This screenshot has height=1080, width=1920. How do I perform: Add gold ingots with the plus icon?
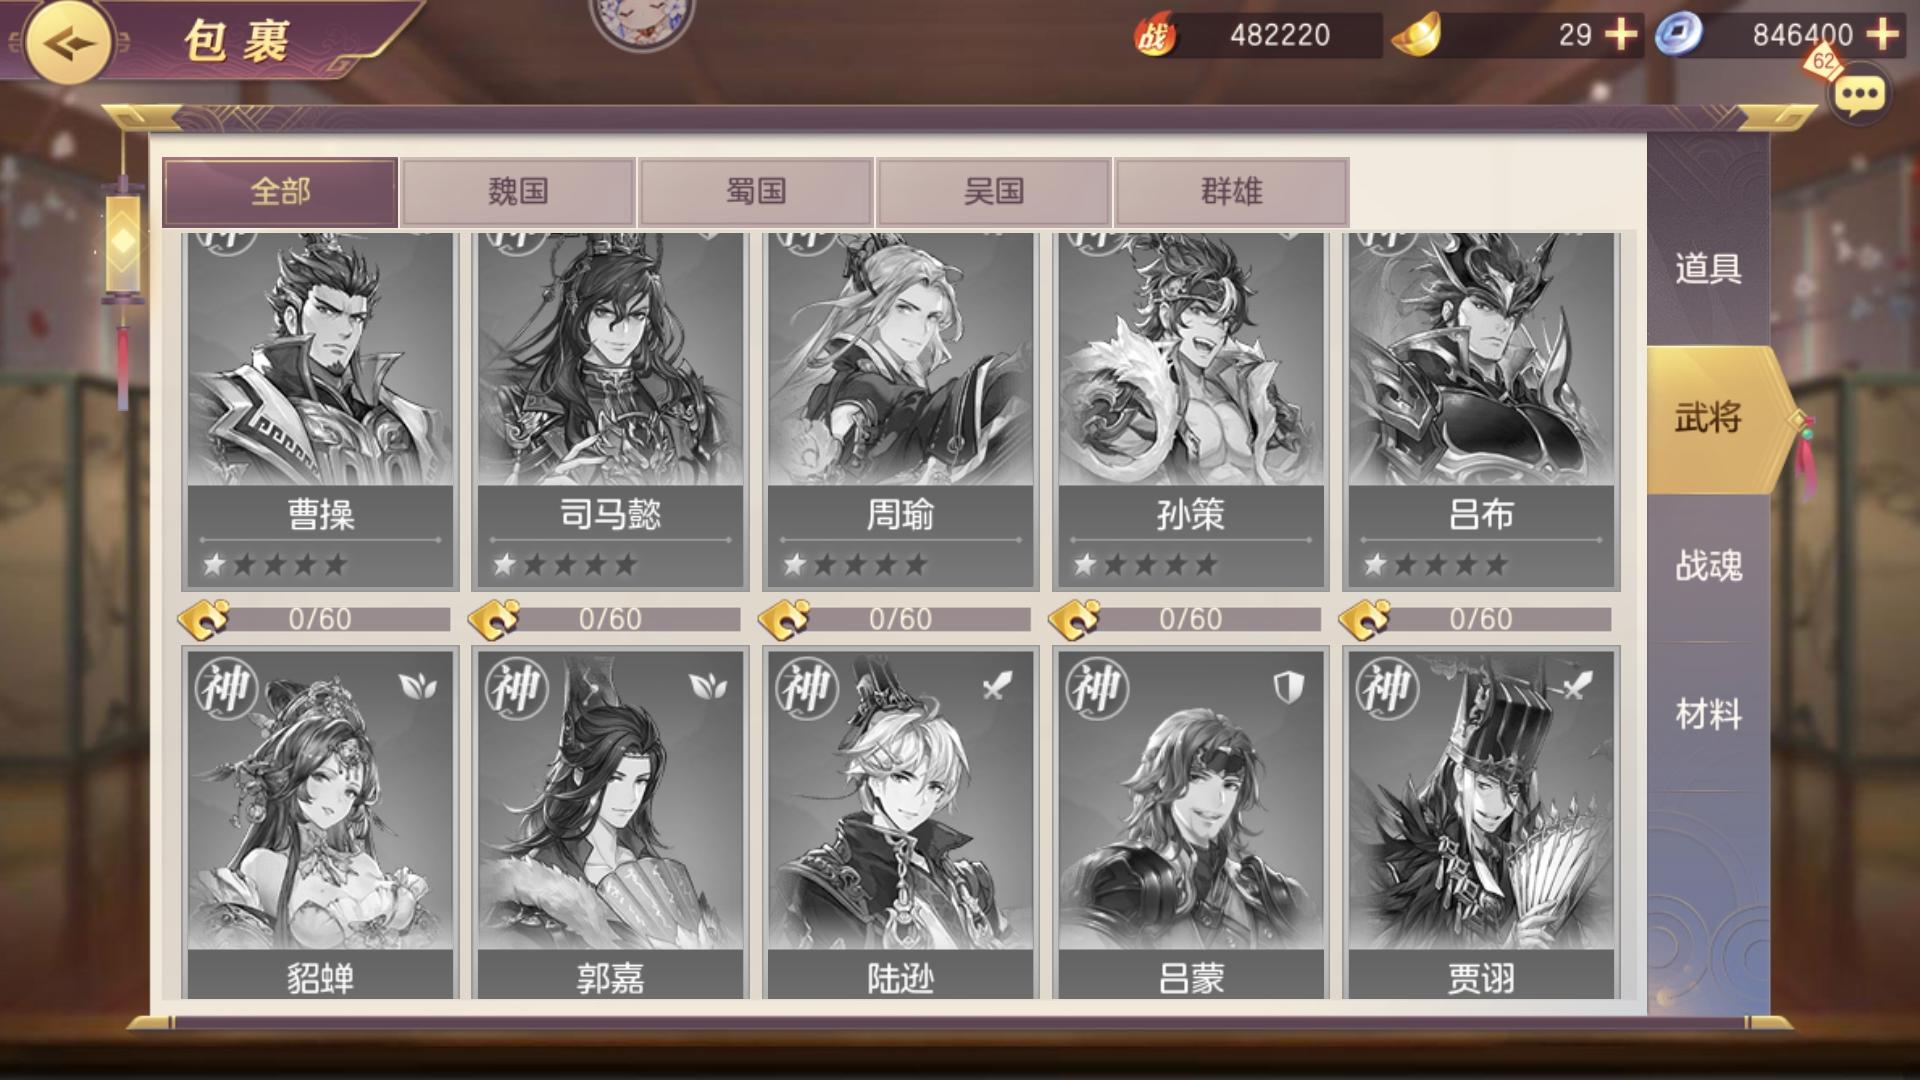1621,35
